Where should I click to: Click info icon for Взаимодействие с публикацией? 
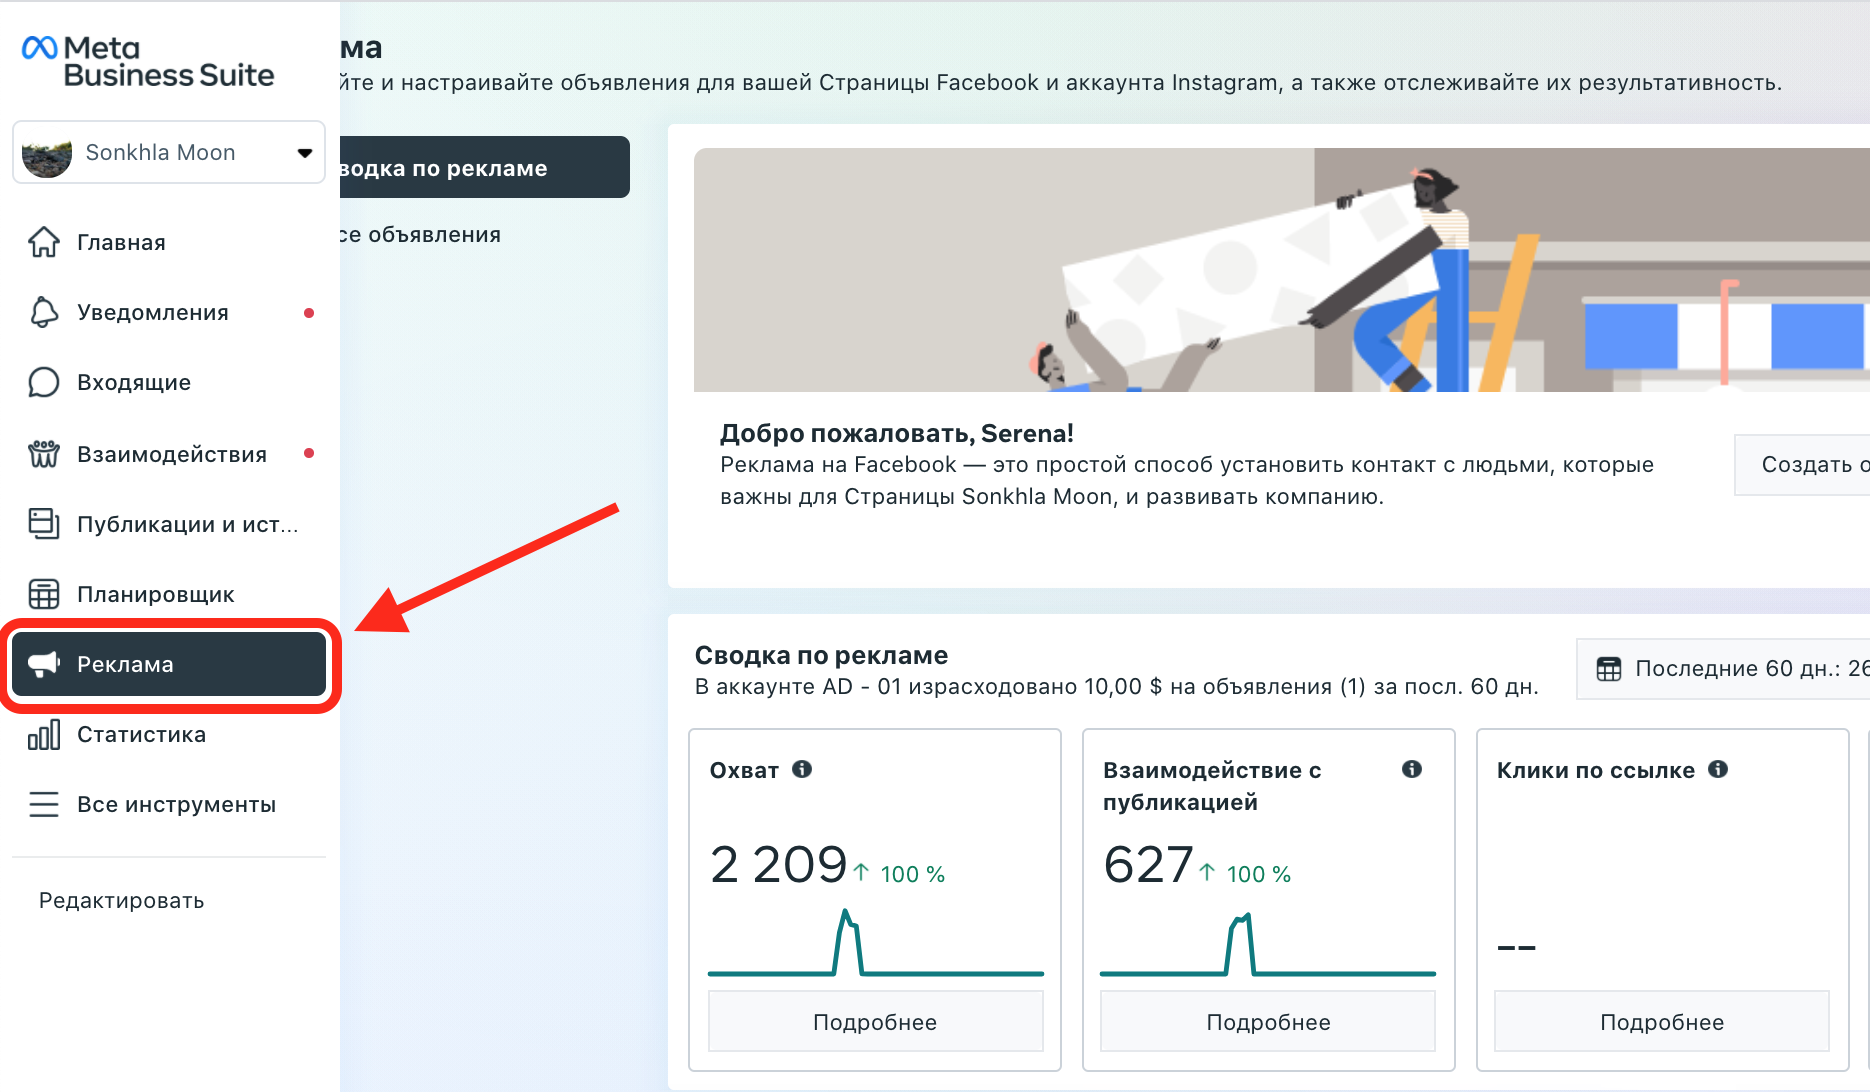coord(1412,769)
